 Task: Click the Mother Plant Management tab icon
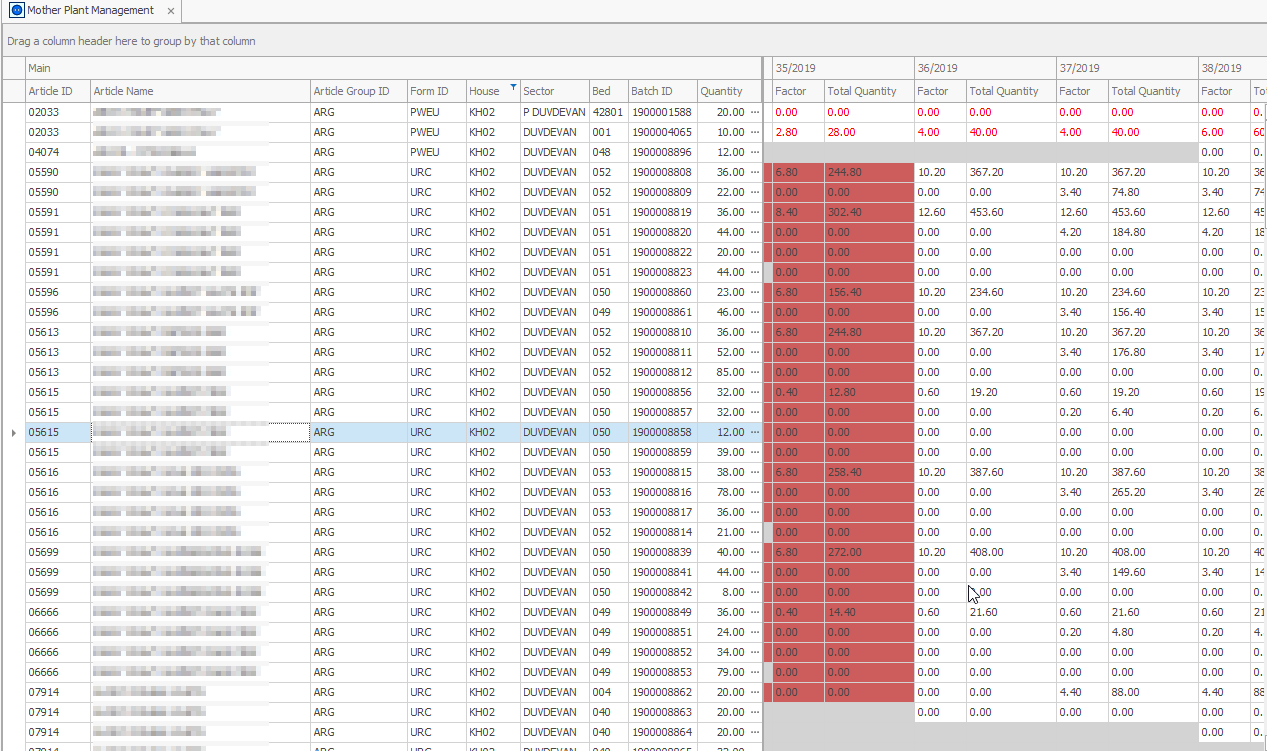[x=16, y=10]
